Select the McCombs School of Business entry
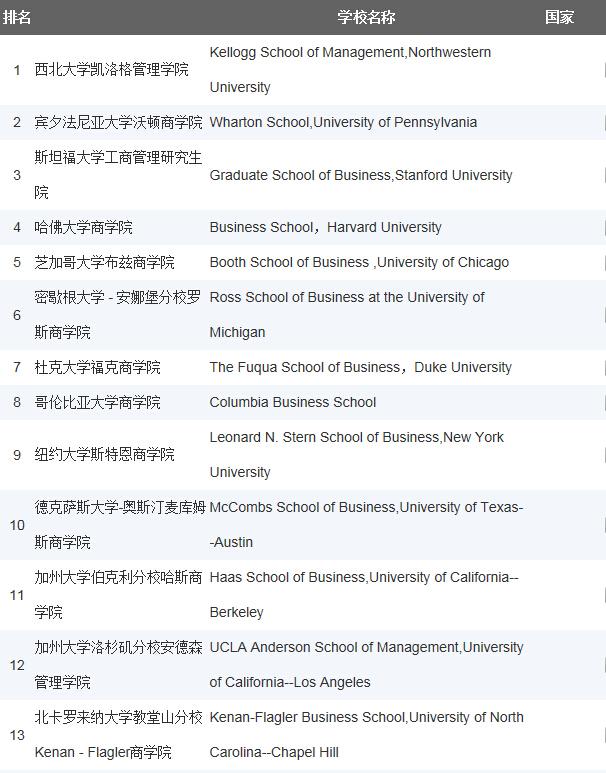Image resolution: width=606 pixels, height=773 pixels. 366,525
